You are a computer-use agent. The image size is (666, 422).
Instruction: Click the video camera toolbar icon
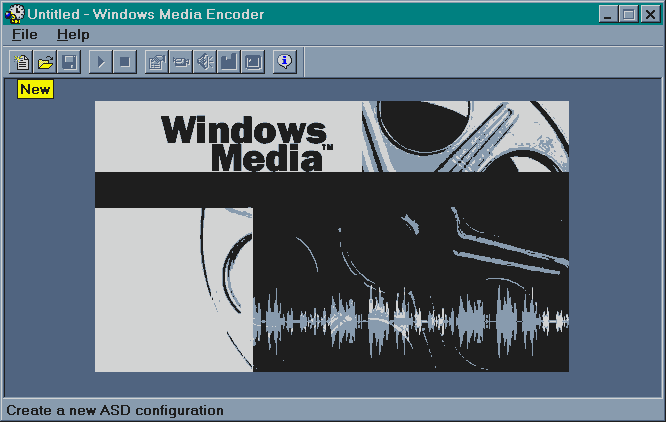coord(180,62)
